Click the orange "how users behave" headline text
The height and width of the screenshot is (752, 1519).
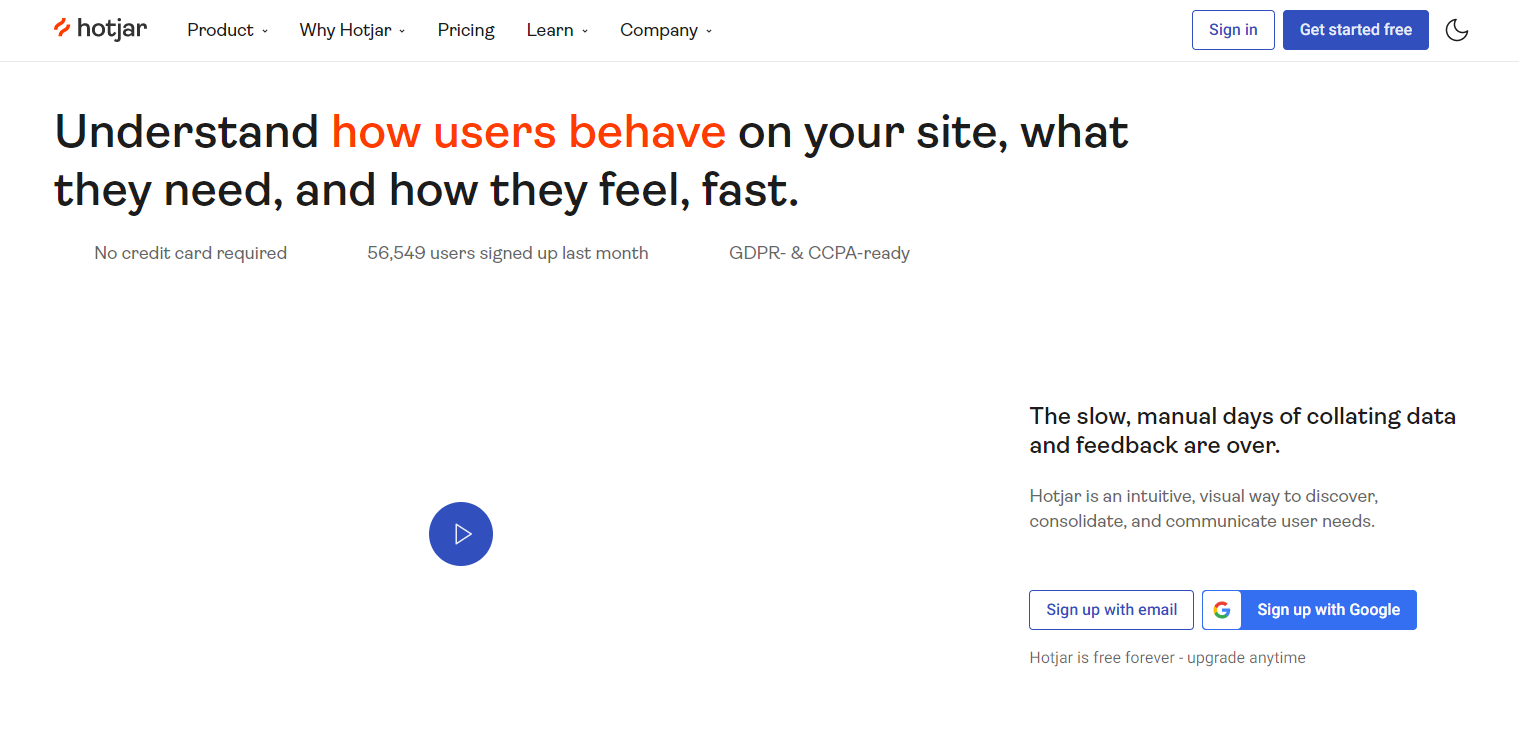tap(528, 132)
